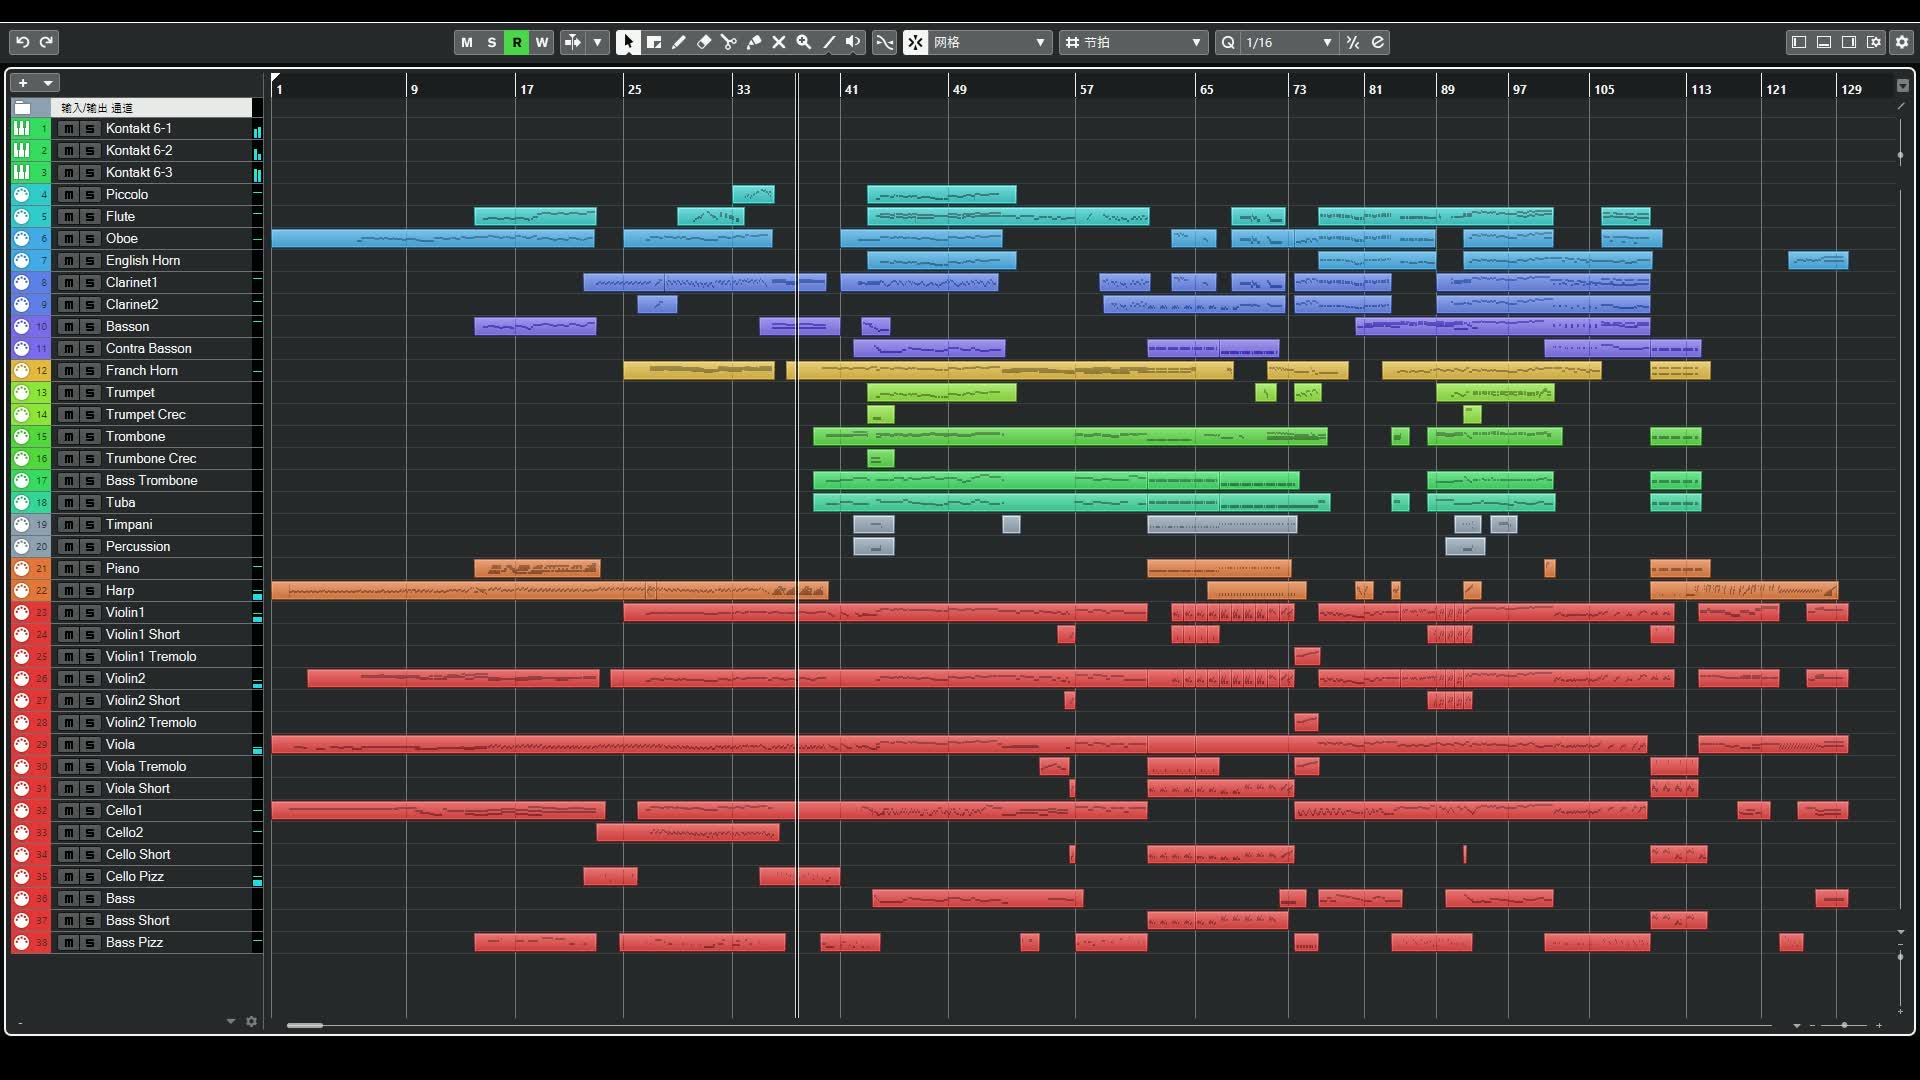Click the Redo arrow icon
Image resolution: width=1920 pixels, height=1080 pixels.
pos(46,42)
